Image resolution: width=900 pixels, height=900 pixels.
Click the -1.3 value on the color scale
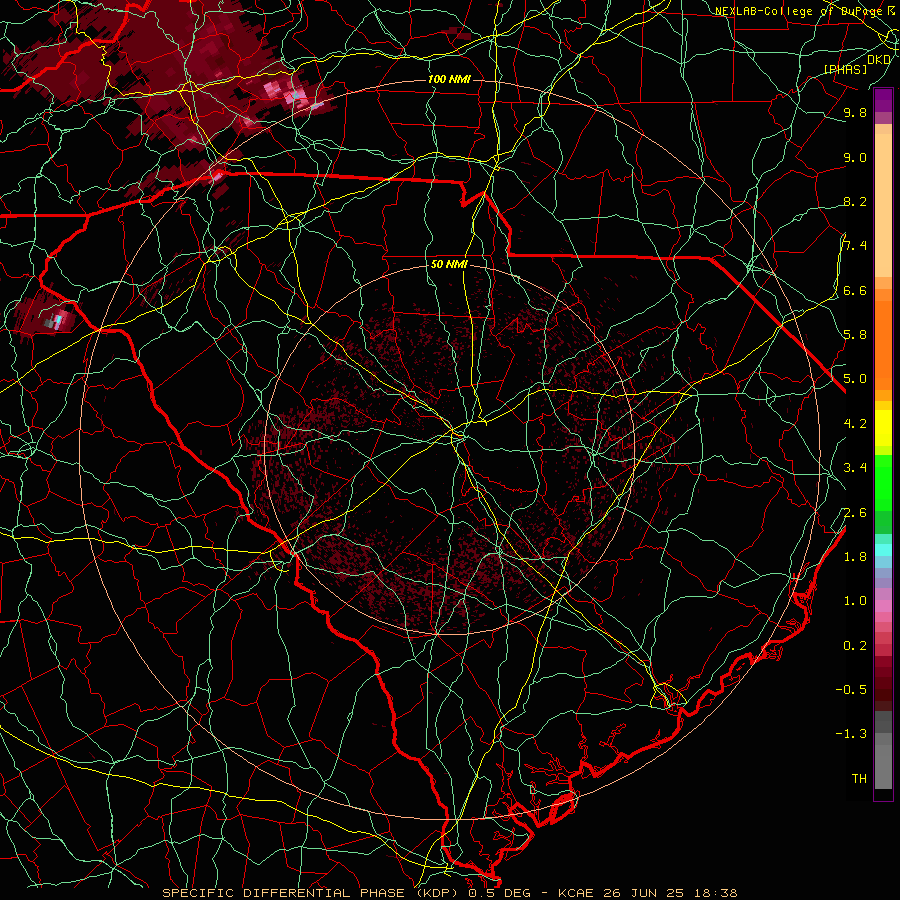pyautogui.click(x=851, y=734)
